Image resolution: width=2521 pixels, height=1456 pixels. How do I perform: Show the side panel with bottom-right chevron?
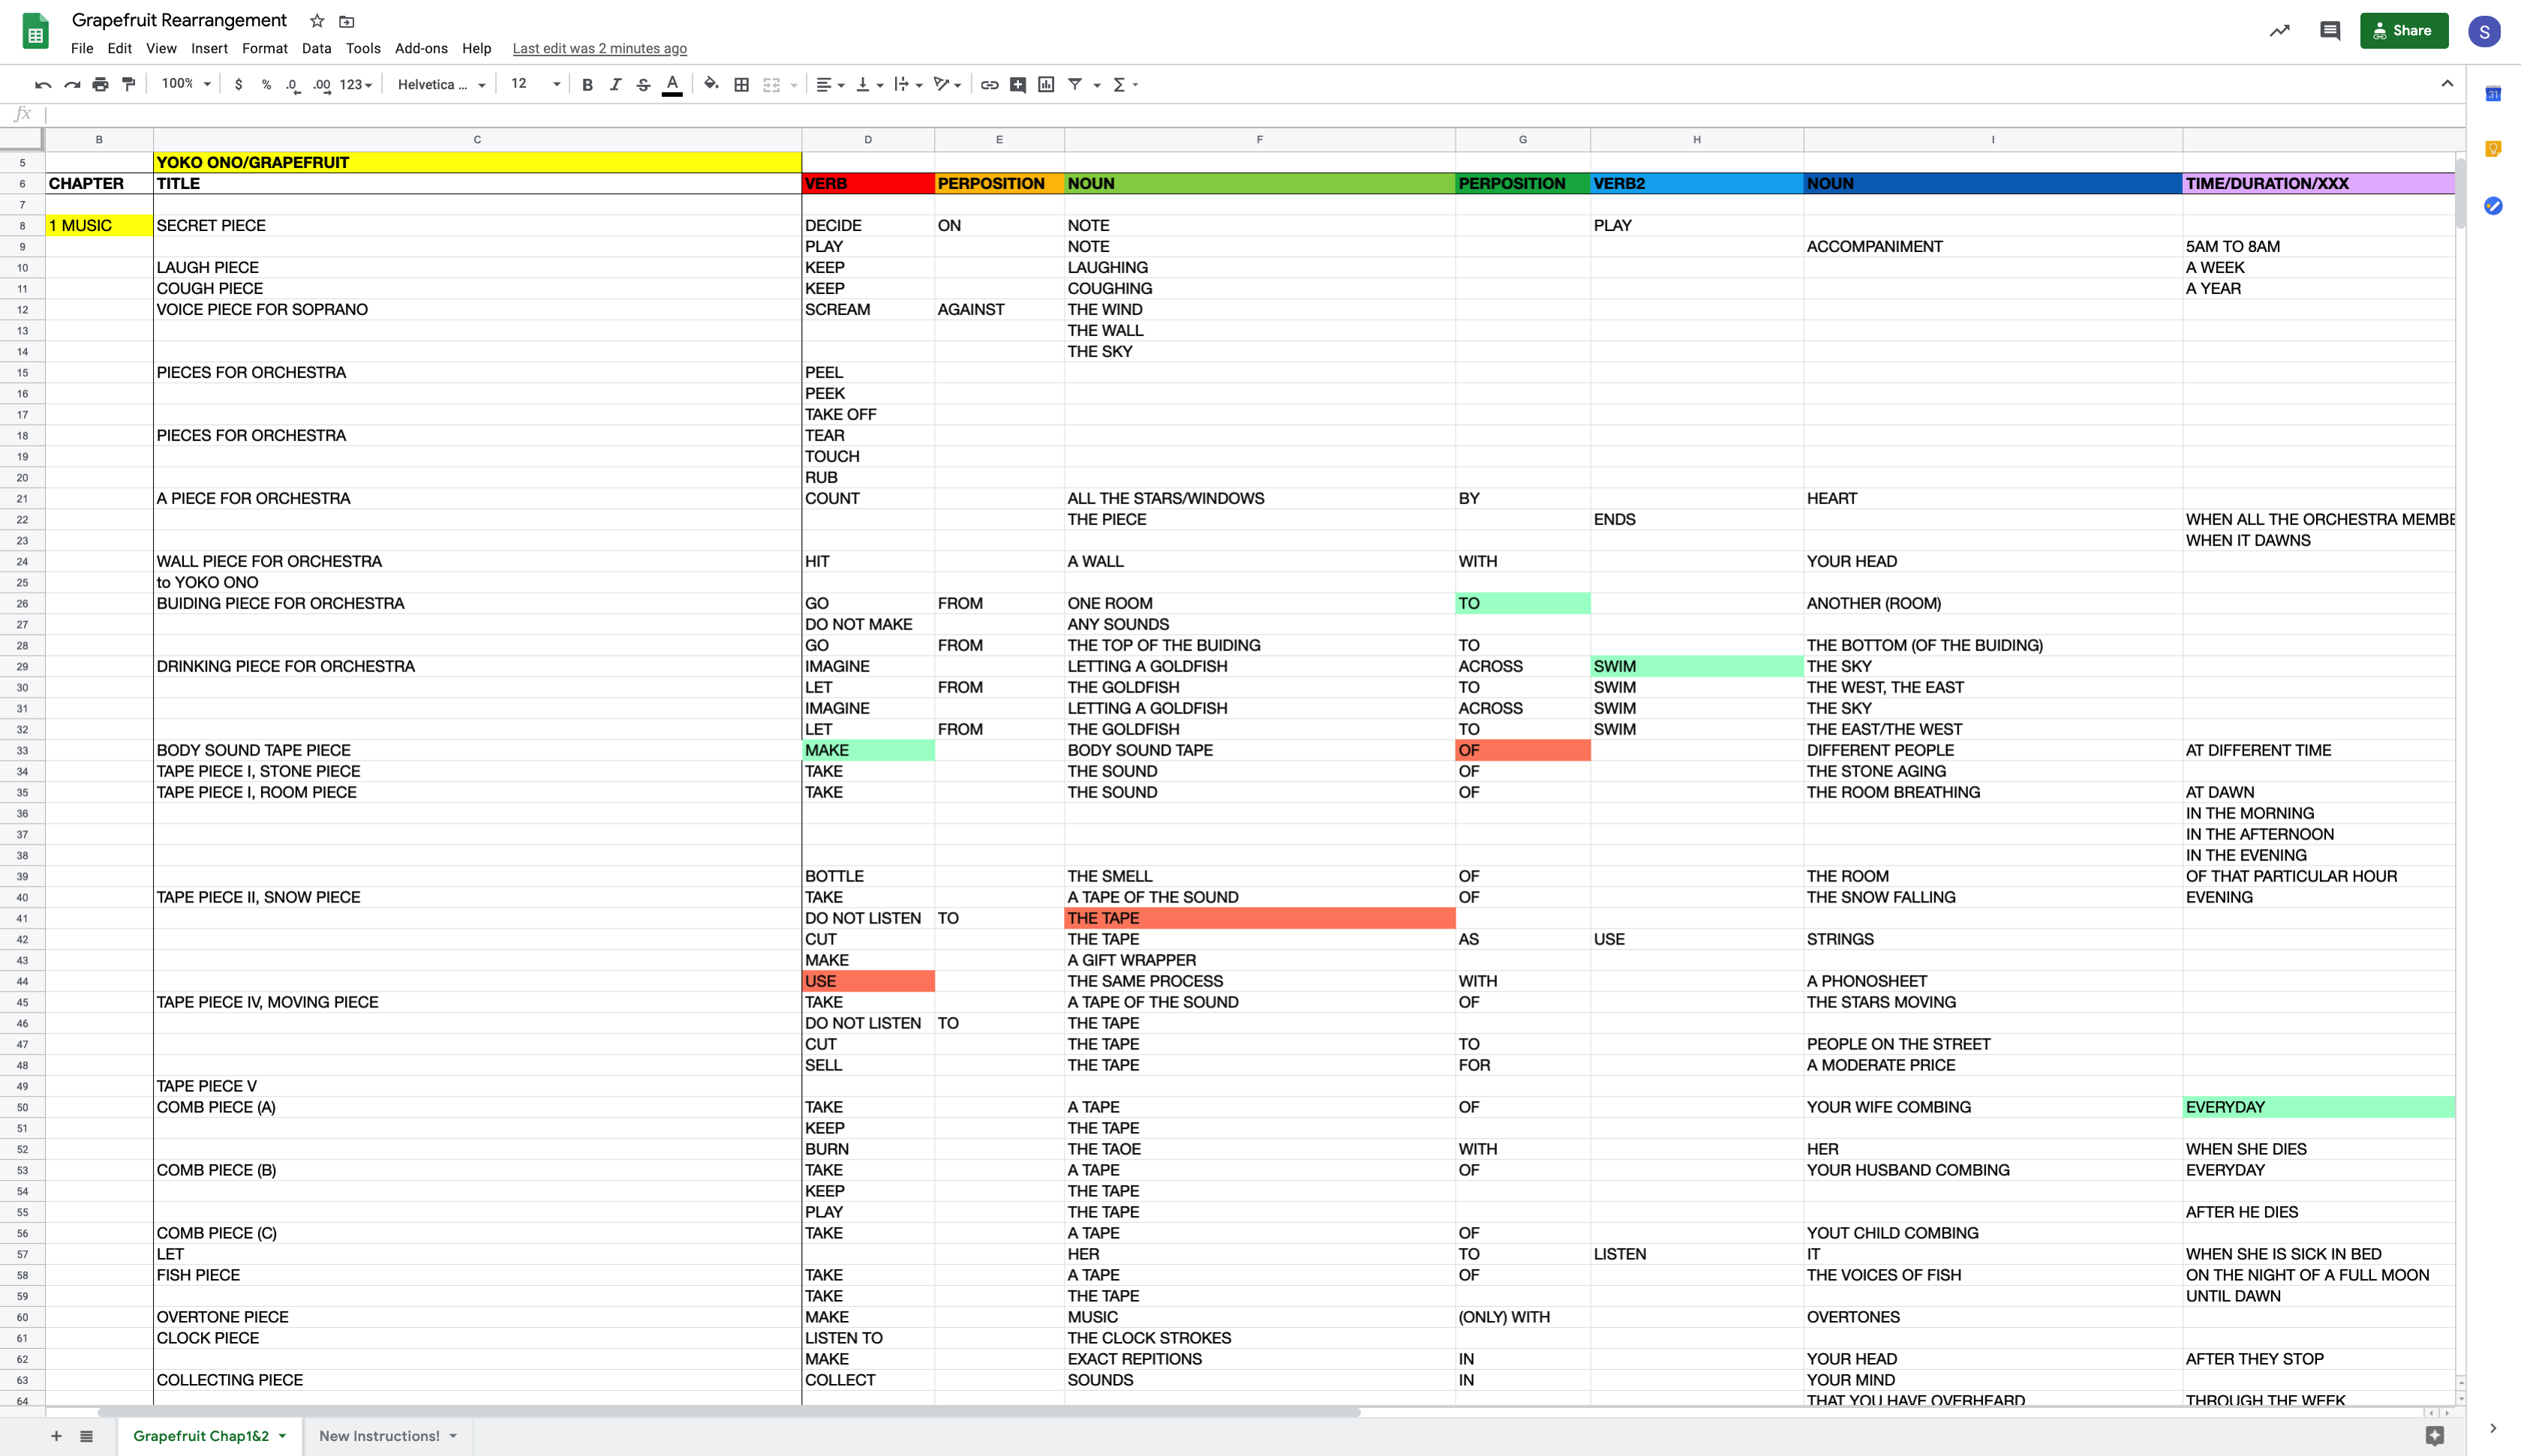click(2493, 1429)
